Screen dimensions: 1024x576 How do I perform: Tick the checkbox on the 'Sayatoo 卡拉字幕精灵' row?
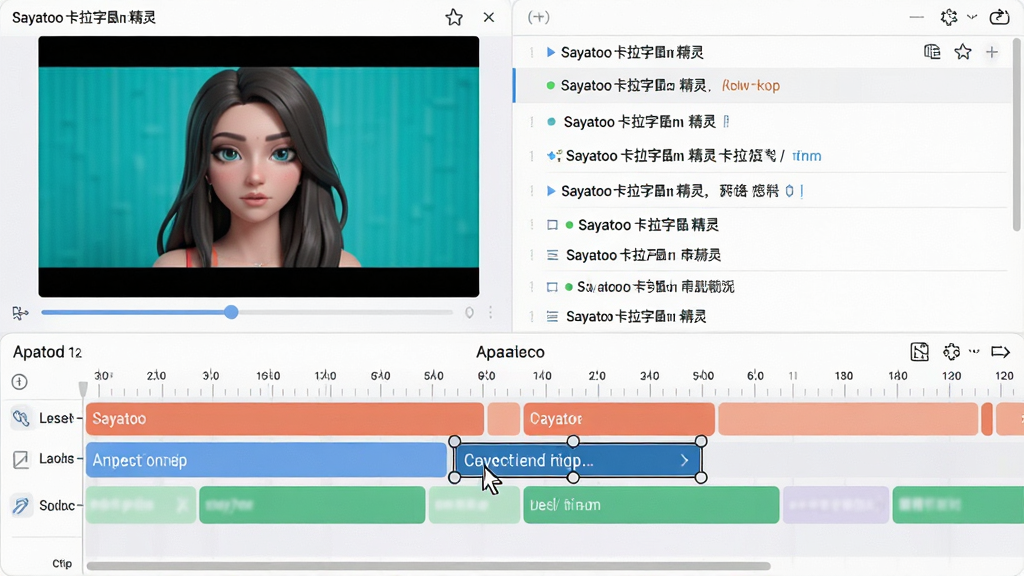(x=552, y=225)
